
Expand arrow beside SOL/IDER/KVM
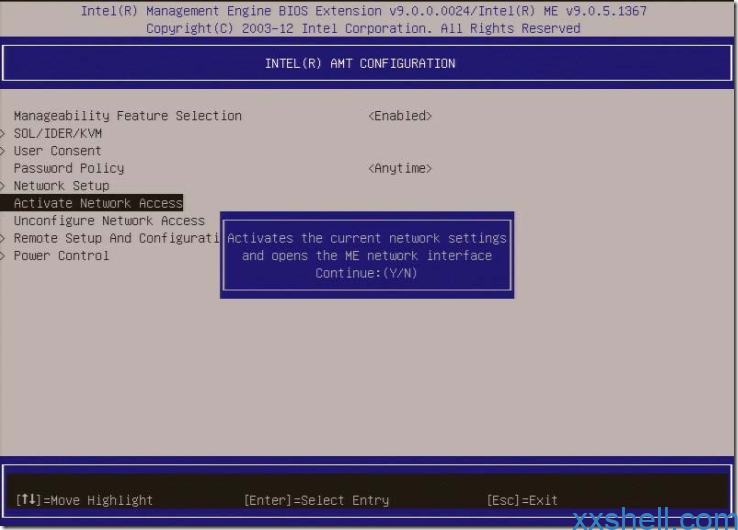click(x=3, y=133)
